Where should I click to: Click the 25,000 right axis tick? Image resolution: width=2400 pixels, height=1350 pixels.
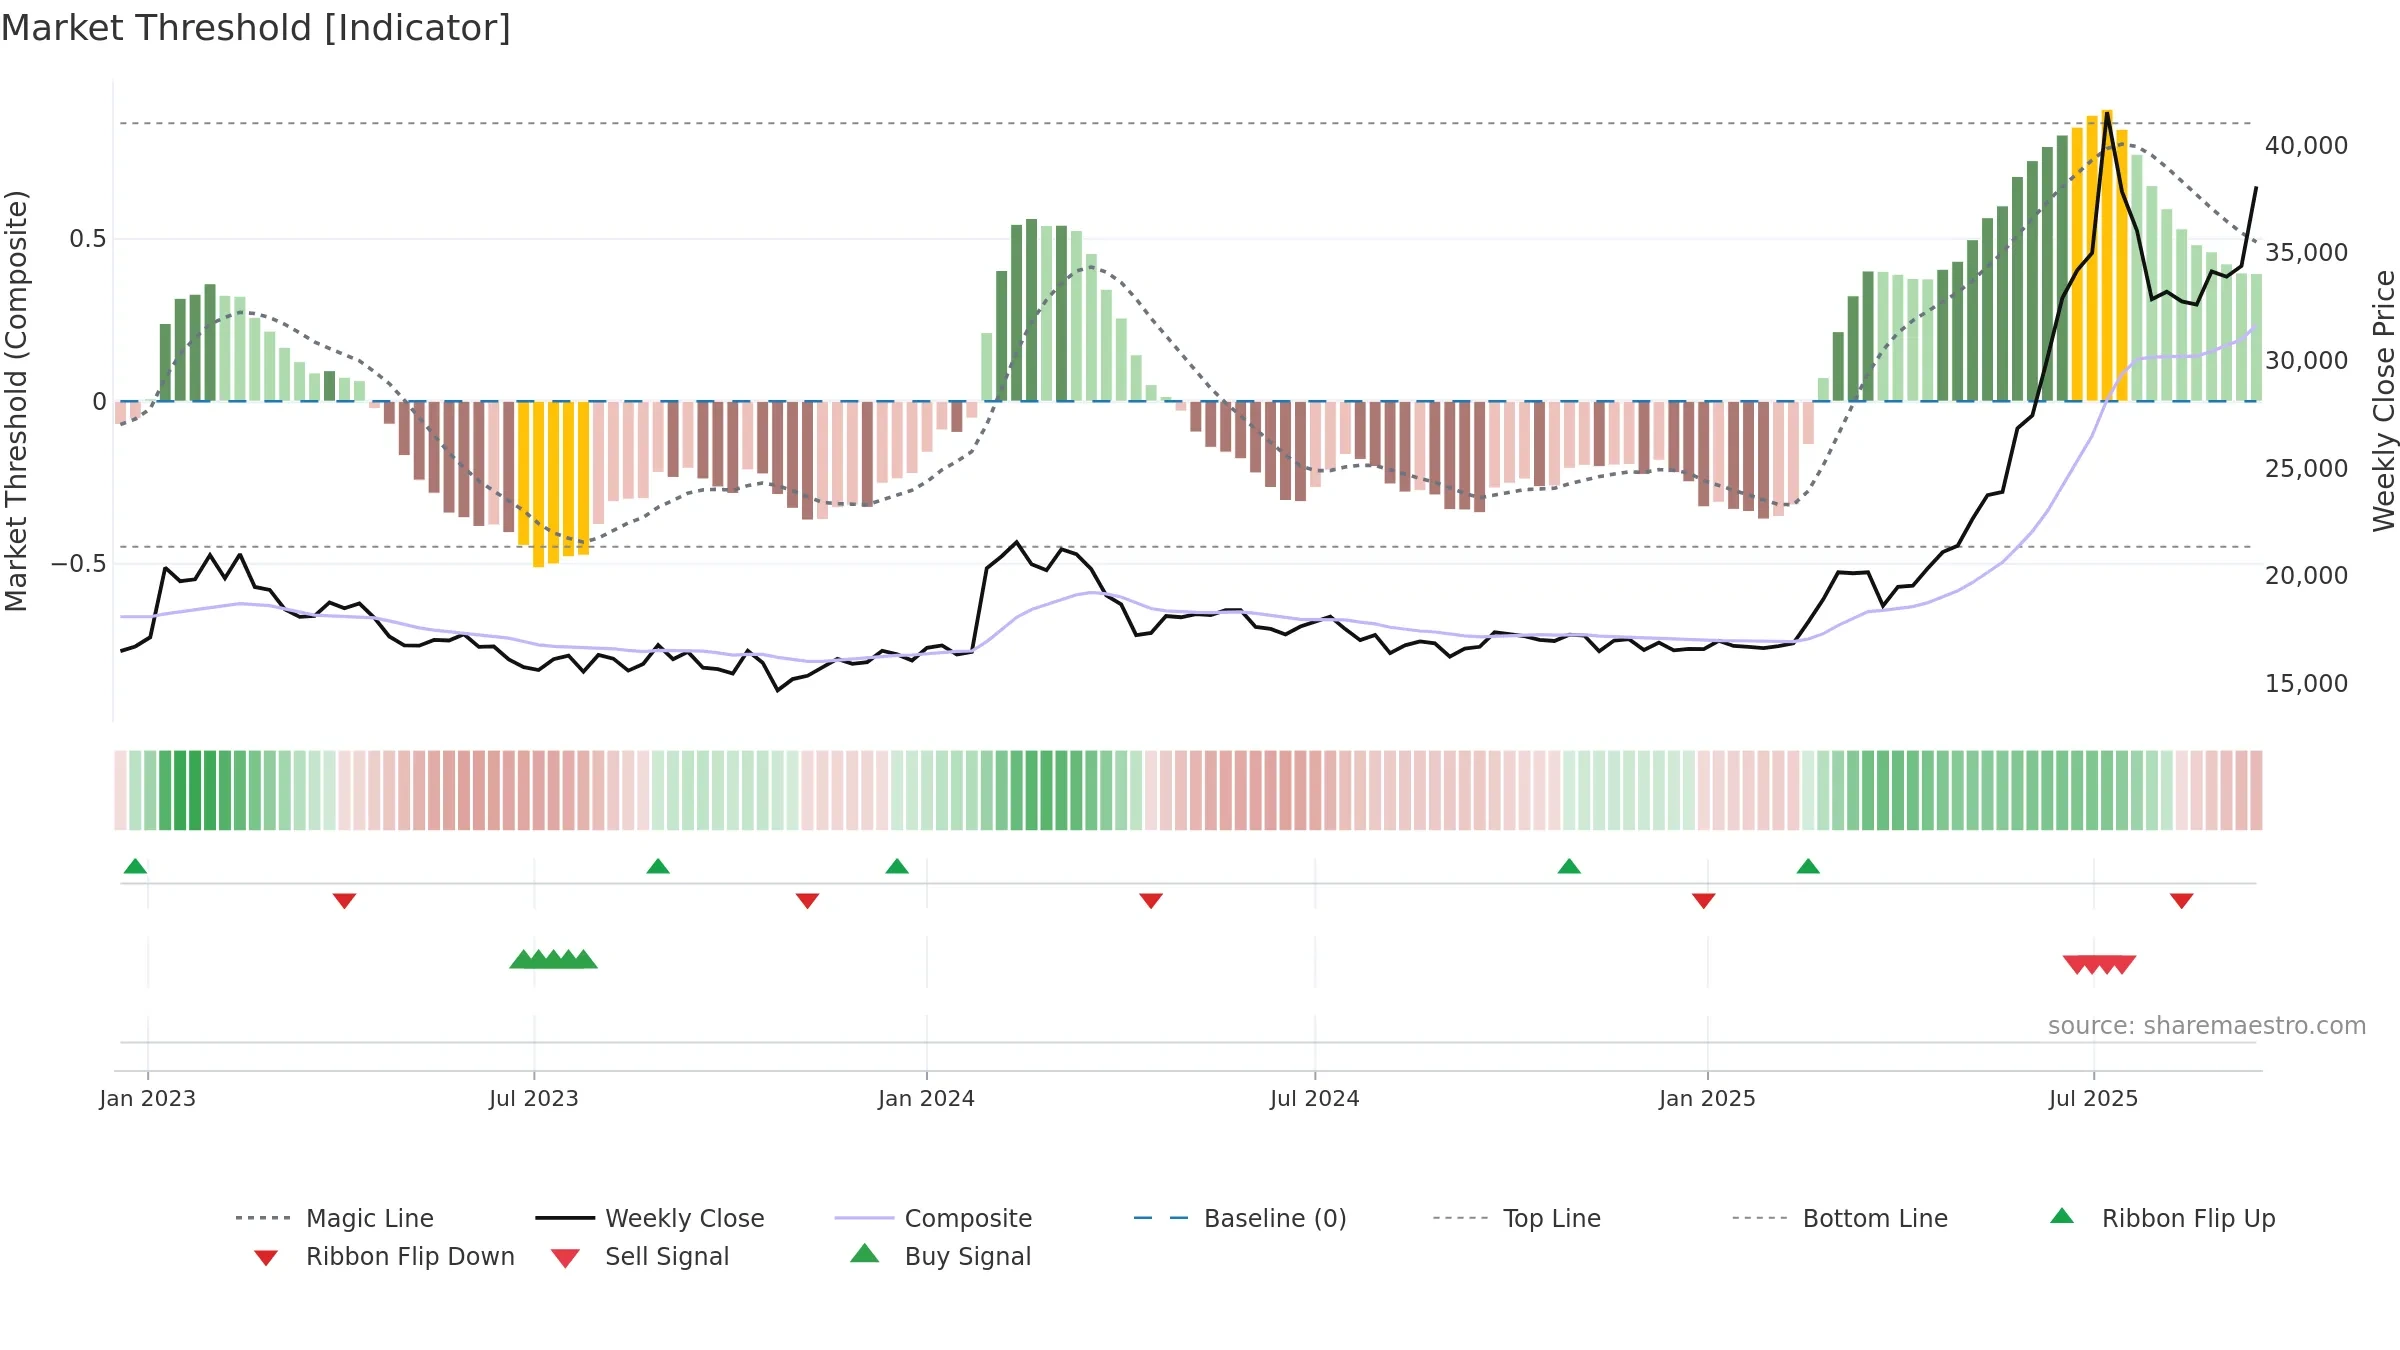tap(2307, 469)
